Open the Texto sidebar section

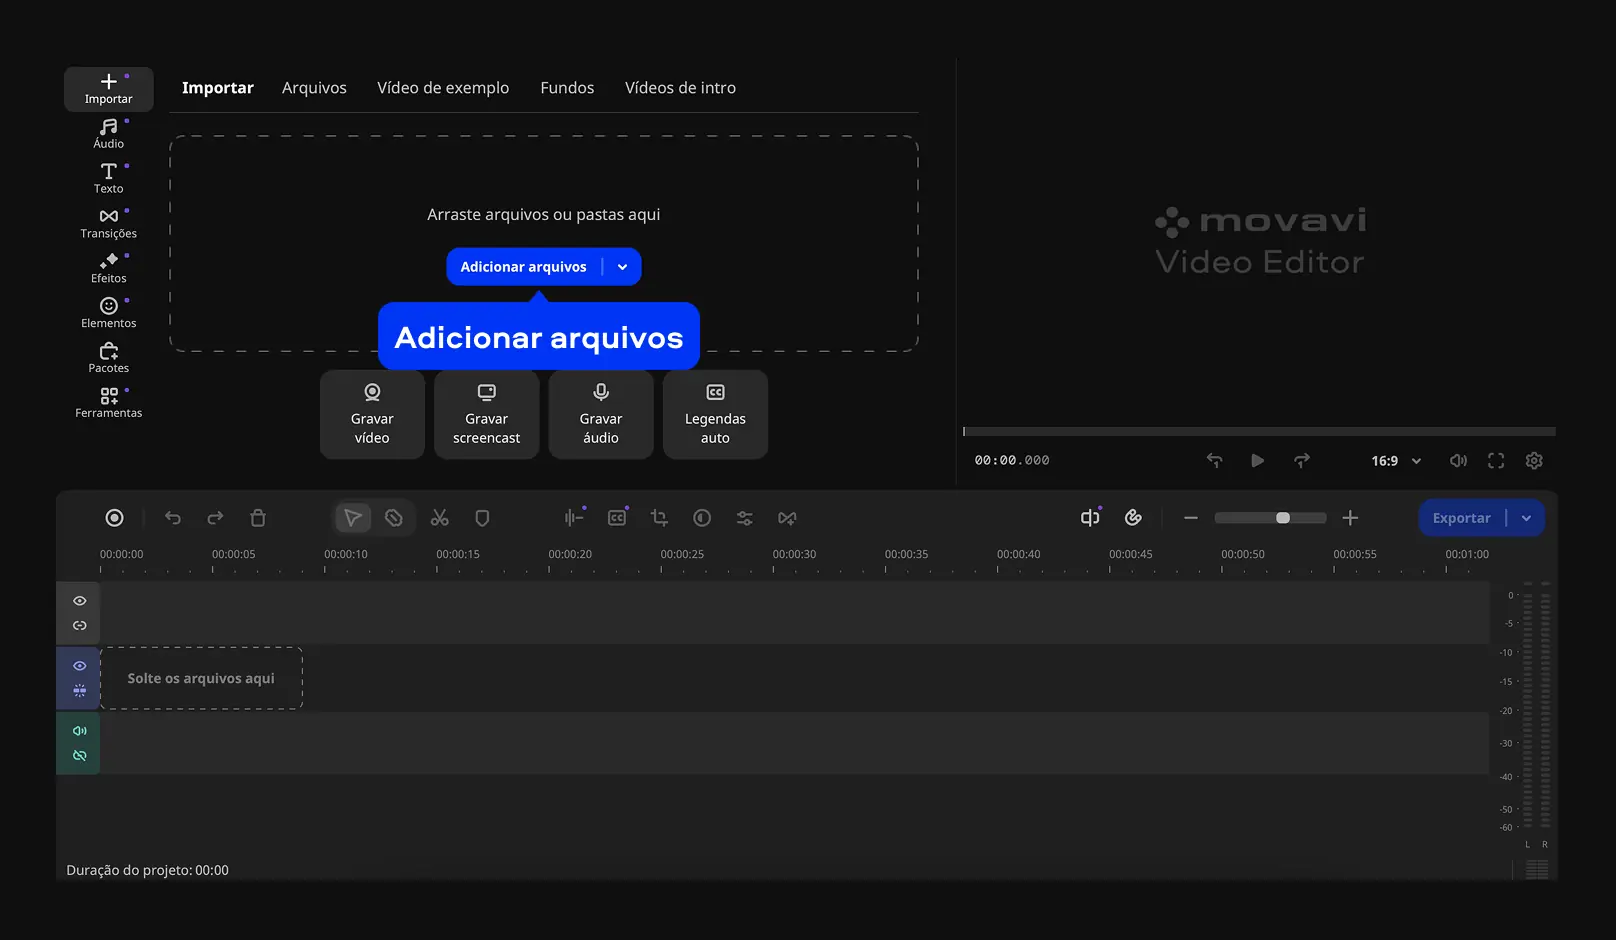[108, 178]
